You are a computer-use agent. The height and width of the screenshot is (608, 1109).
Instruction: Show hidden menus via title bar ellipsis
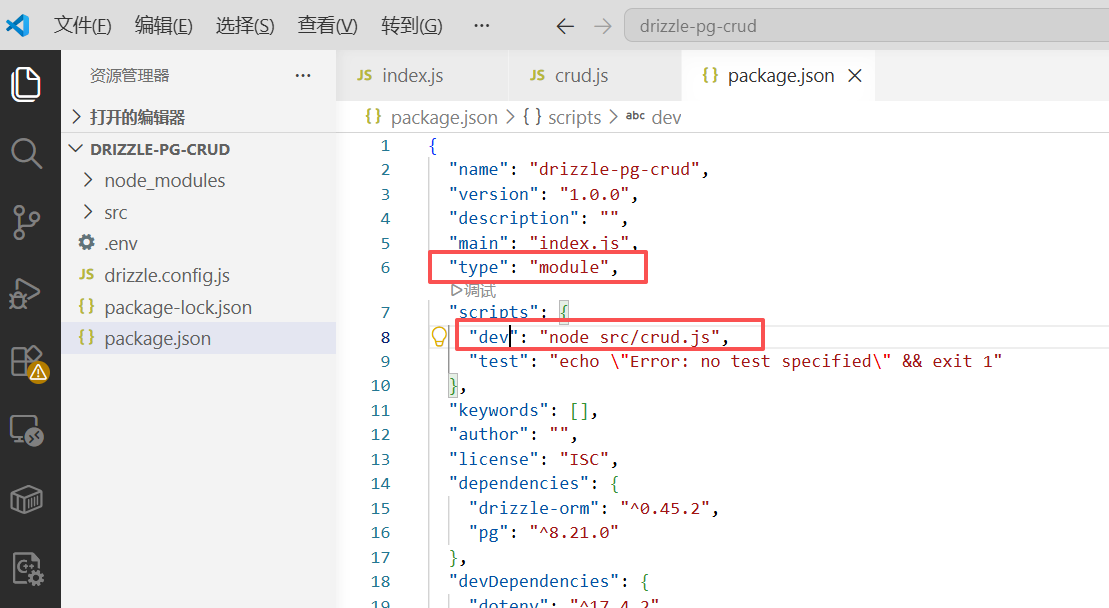tap(482, 25)
